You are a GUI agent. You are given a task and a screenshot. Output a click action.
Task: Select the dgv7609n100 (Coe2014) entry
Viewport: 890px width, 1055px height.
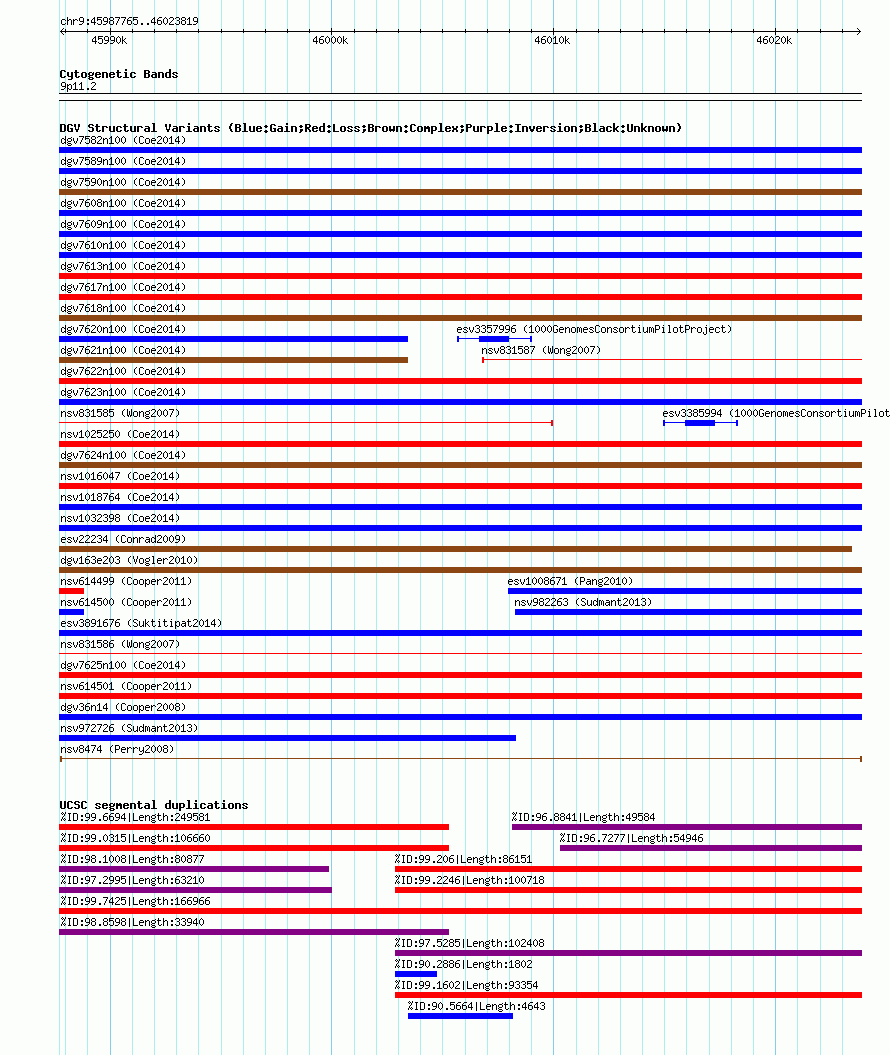123,224
